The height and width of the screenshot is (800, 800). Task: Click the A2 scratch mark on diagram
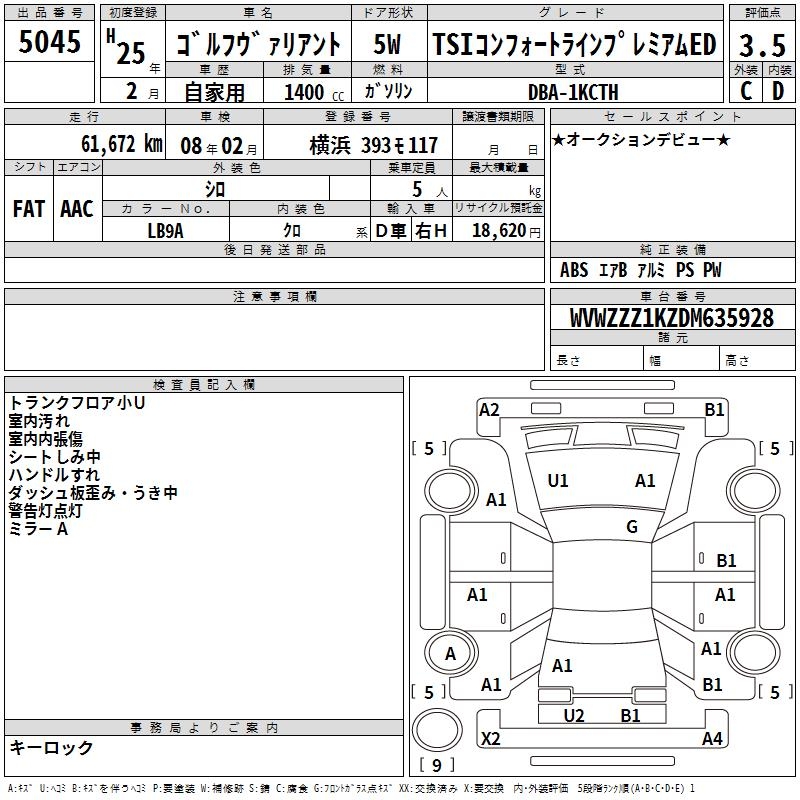489,409
